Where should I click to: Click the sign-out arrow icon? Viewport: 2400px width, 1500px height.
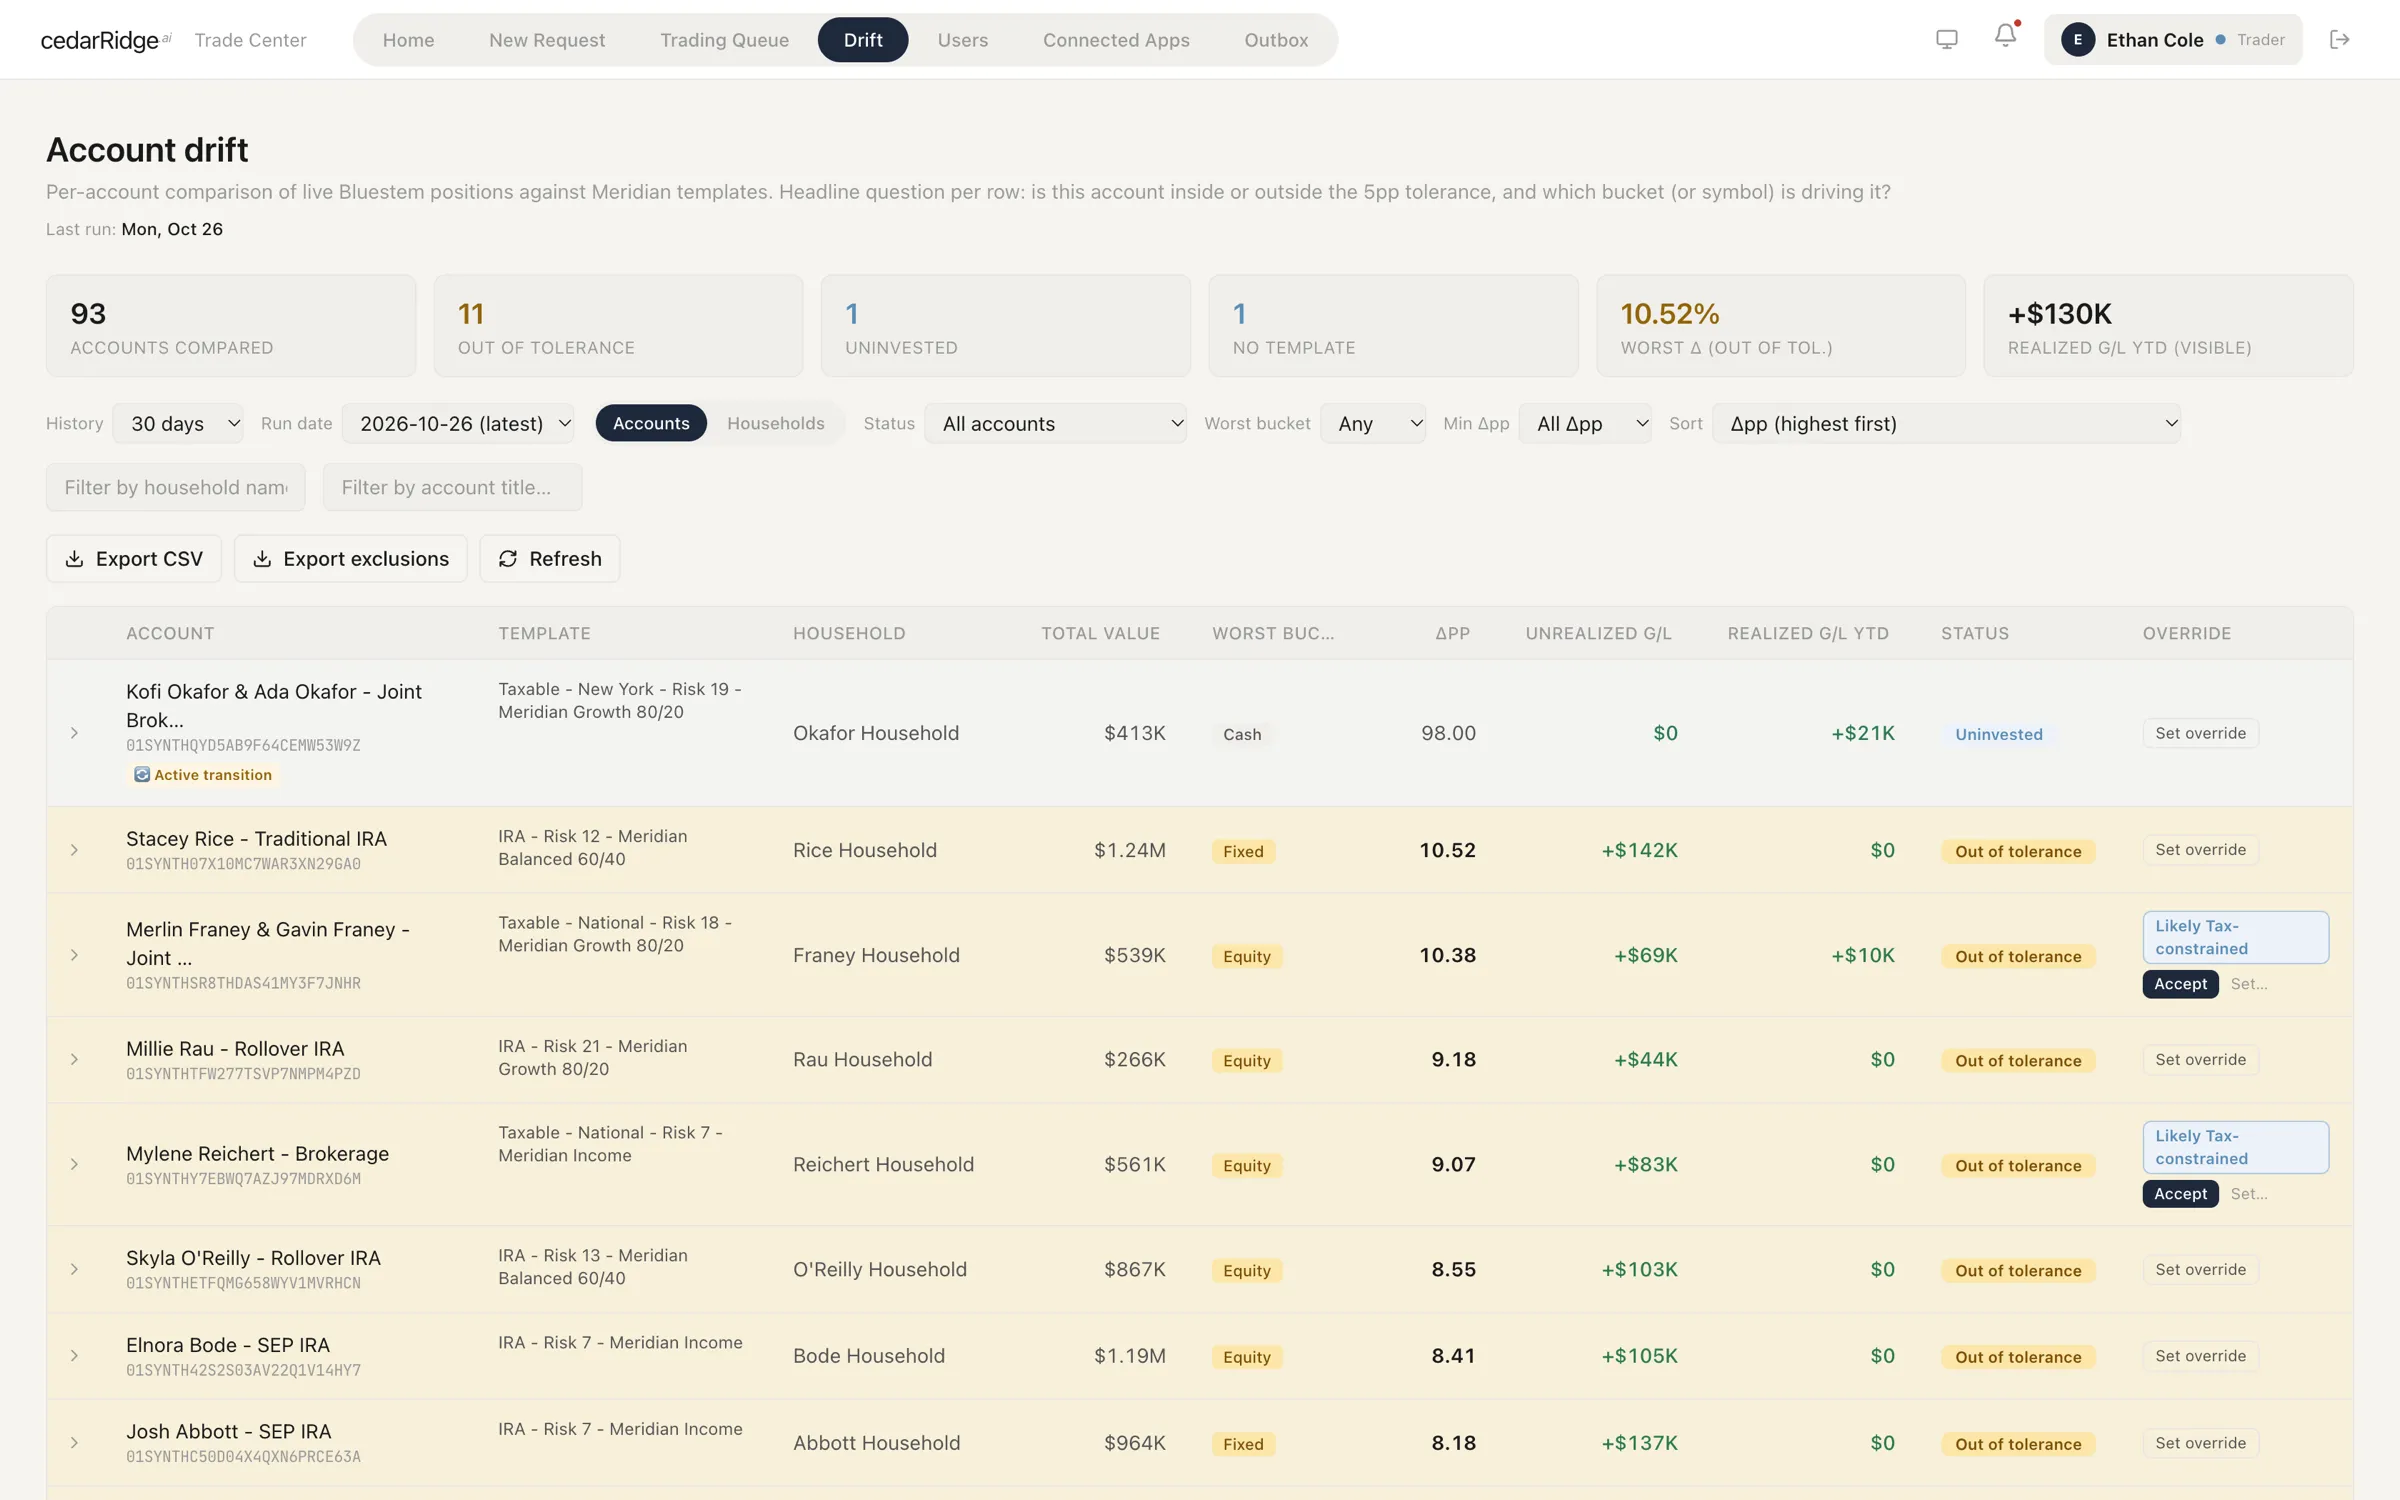[x=2339, y=40]
